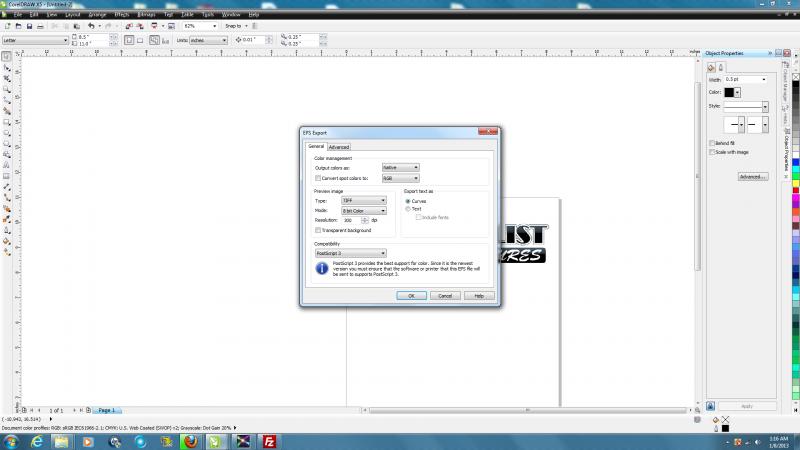Open the Bitmaps menu
The image size is (800, 450).
pos(146,15)
